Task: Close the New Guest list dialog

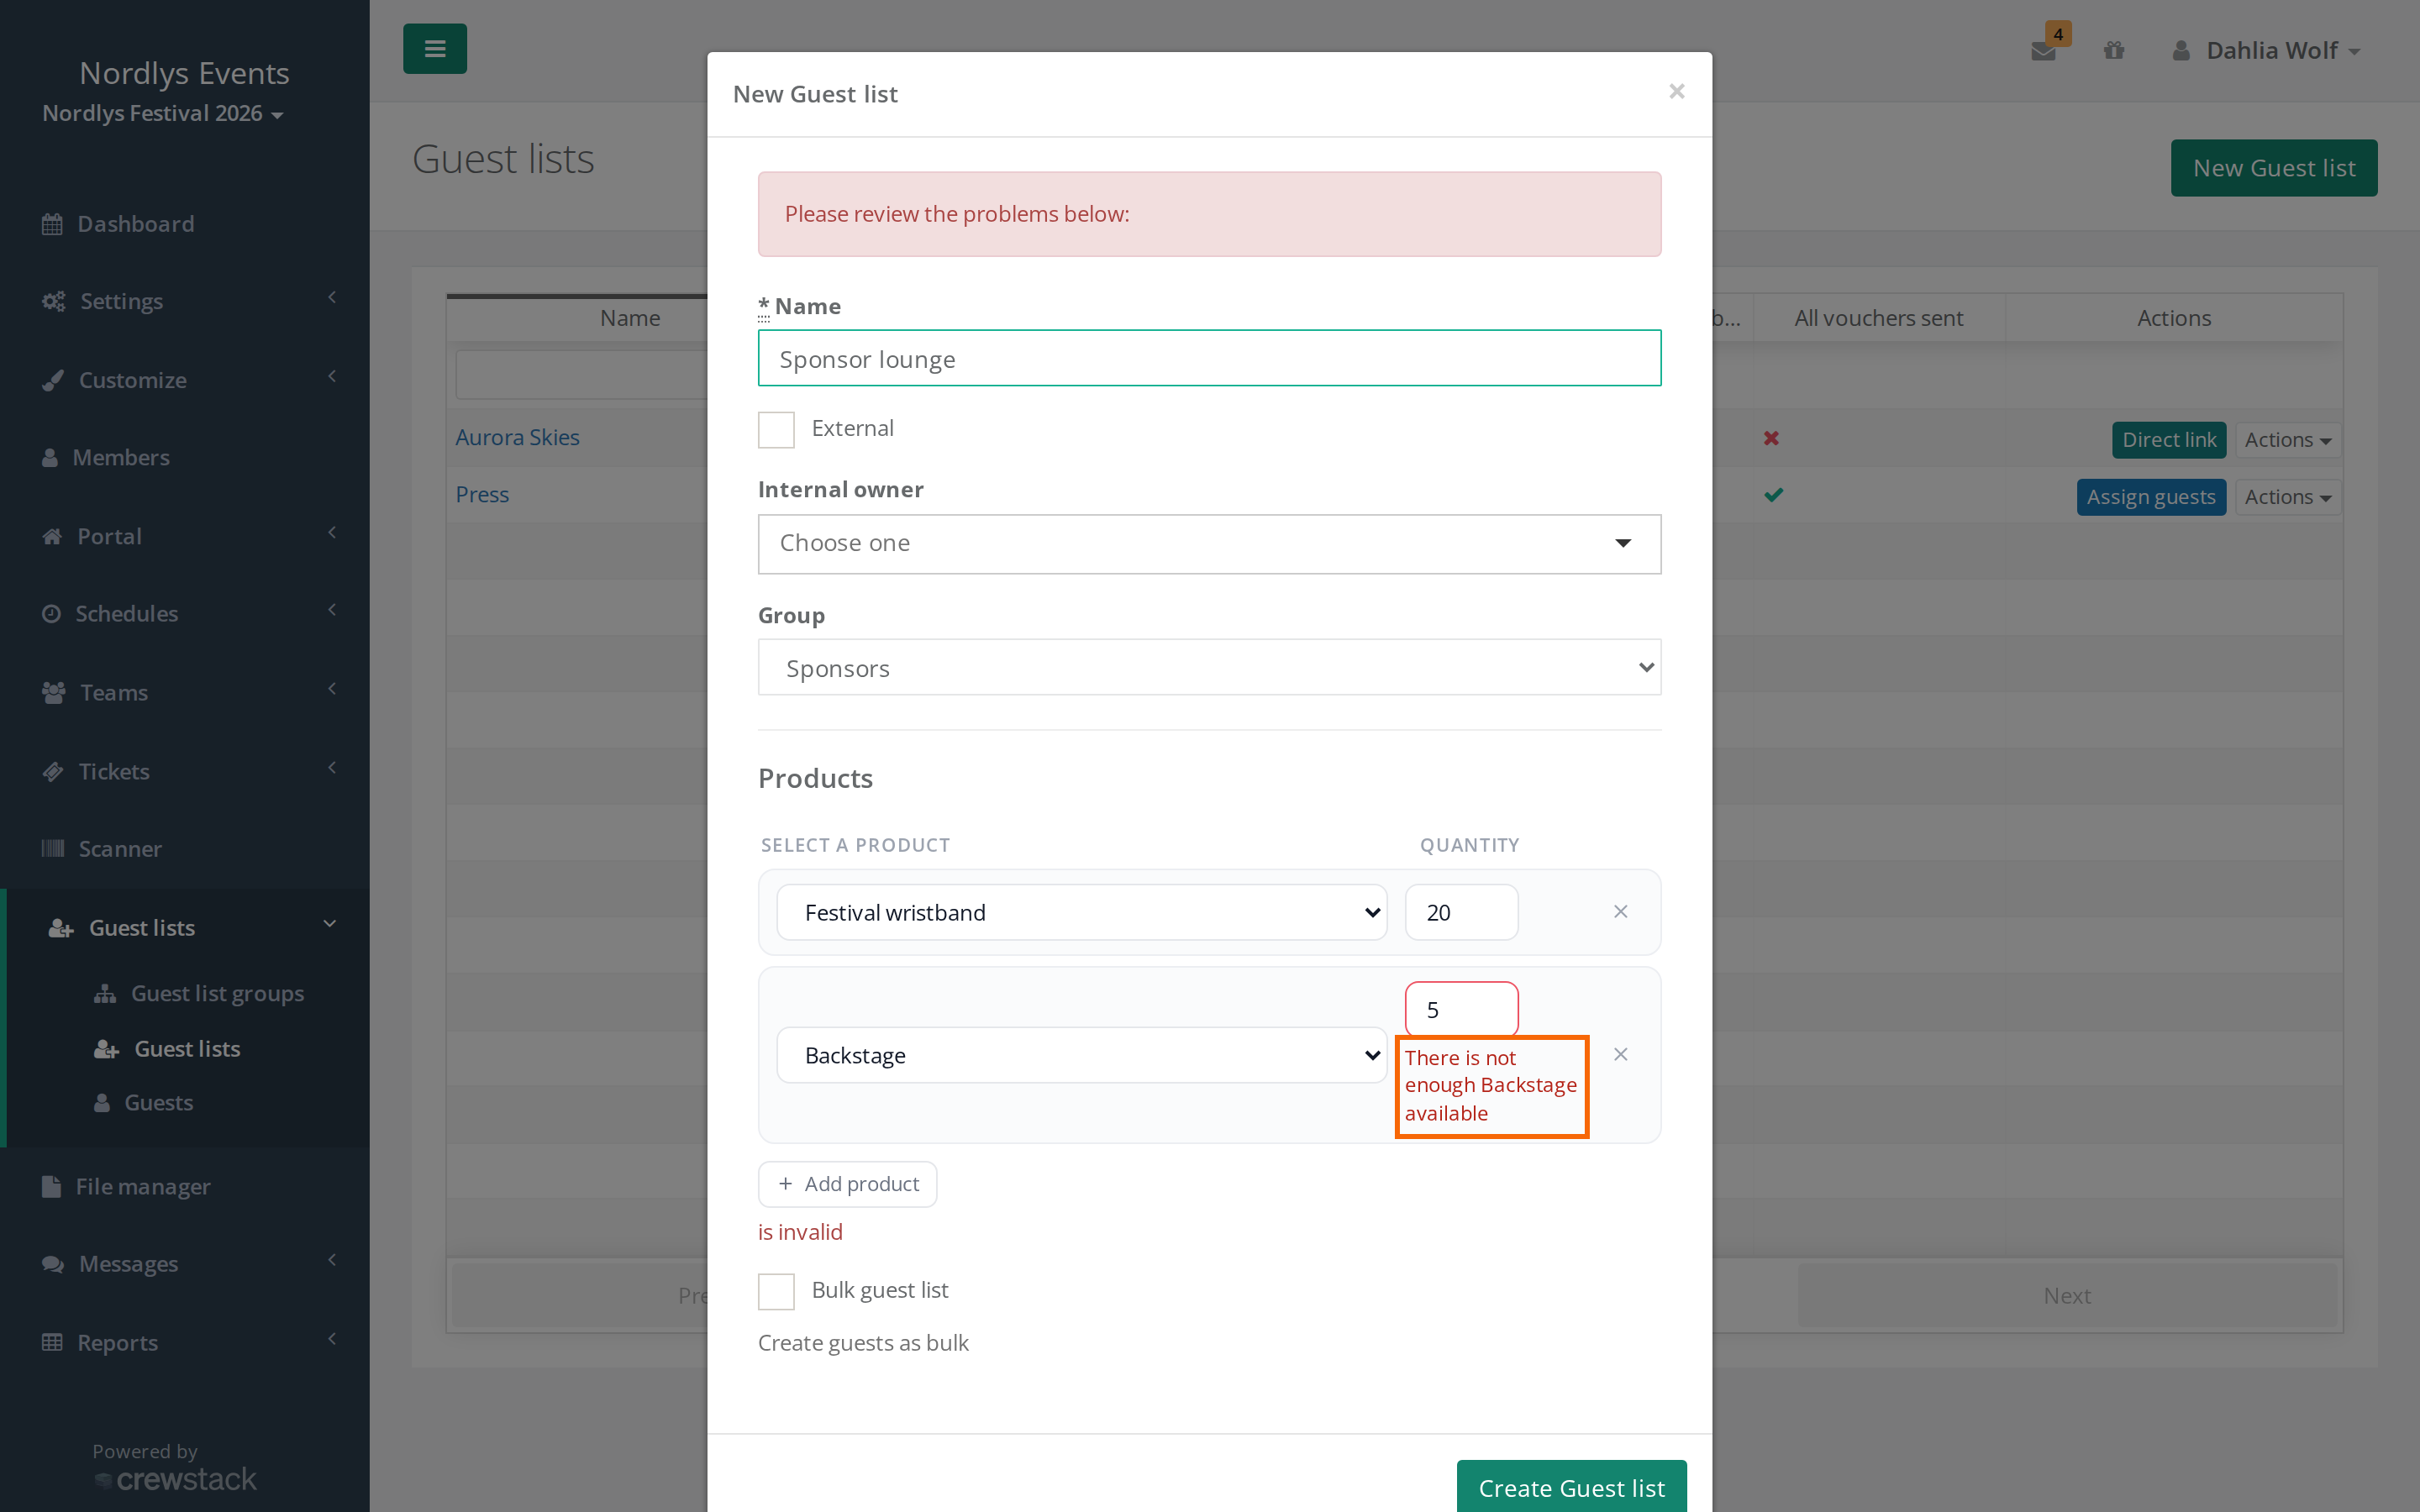Action: (1677, 92)
